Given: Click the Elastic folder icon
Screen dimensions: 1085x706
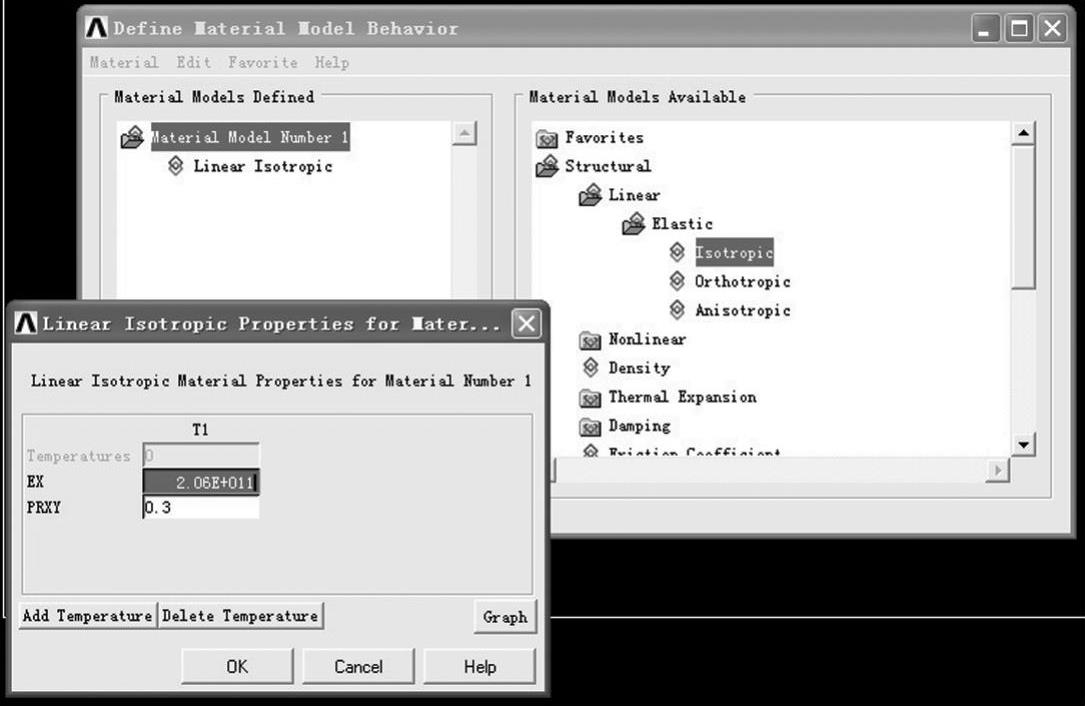Looking at the screenshot, I should pos(633,224).
